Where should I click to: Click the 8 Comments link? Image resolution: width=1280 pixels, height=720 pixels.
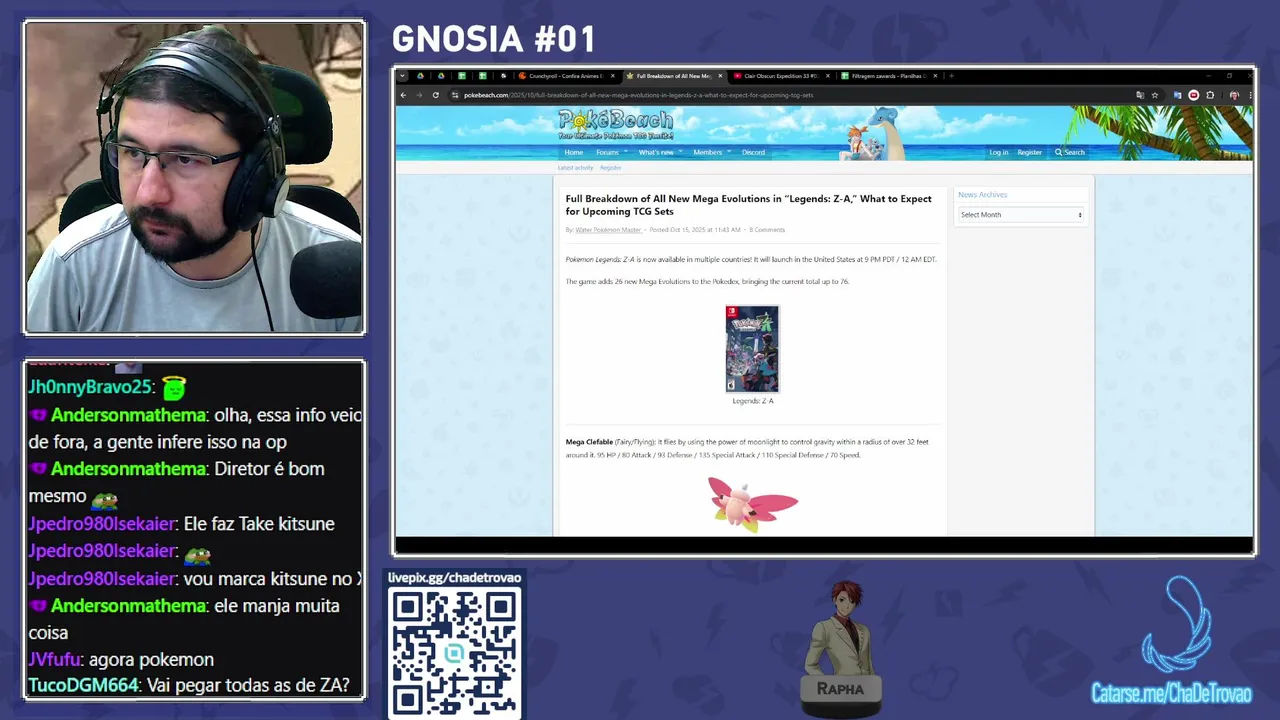click(x=767, y=230)
